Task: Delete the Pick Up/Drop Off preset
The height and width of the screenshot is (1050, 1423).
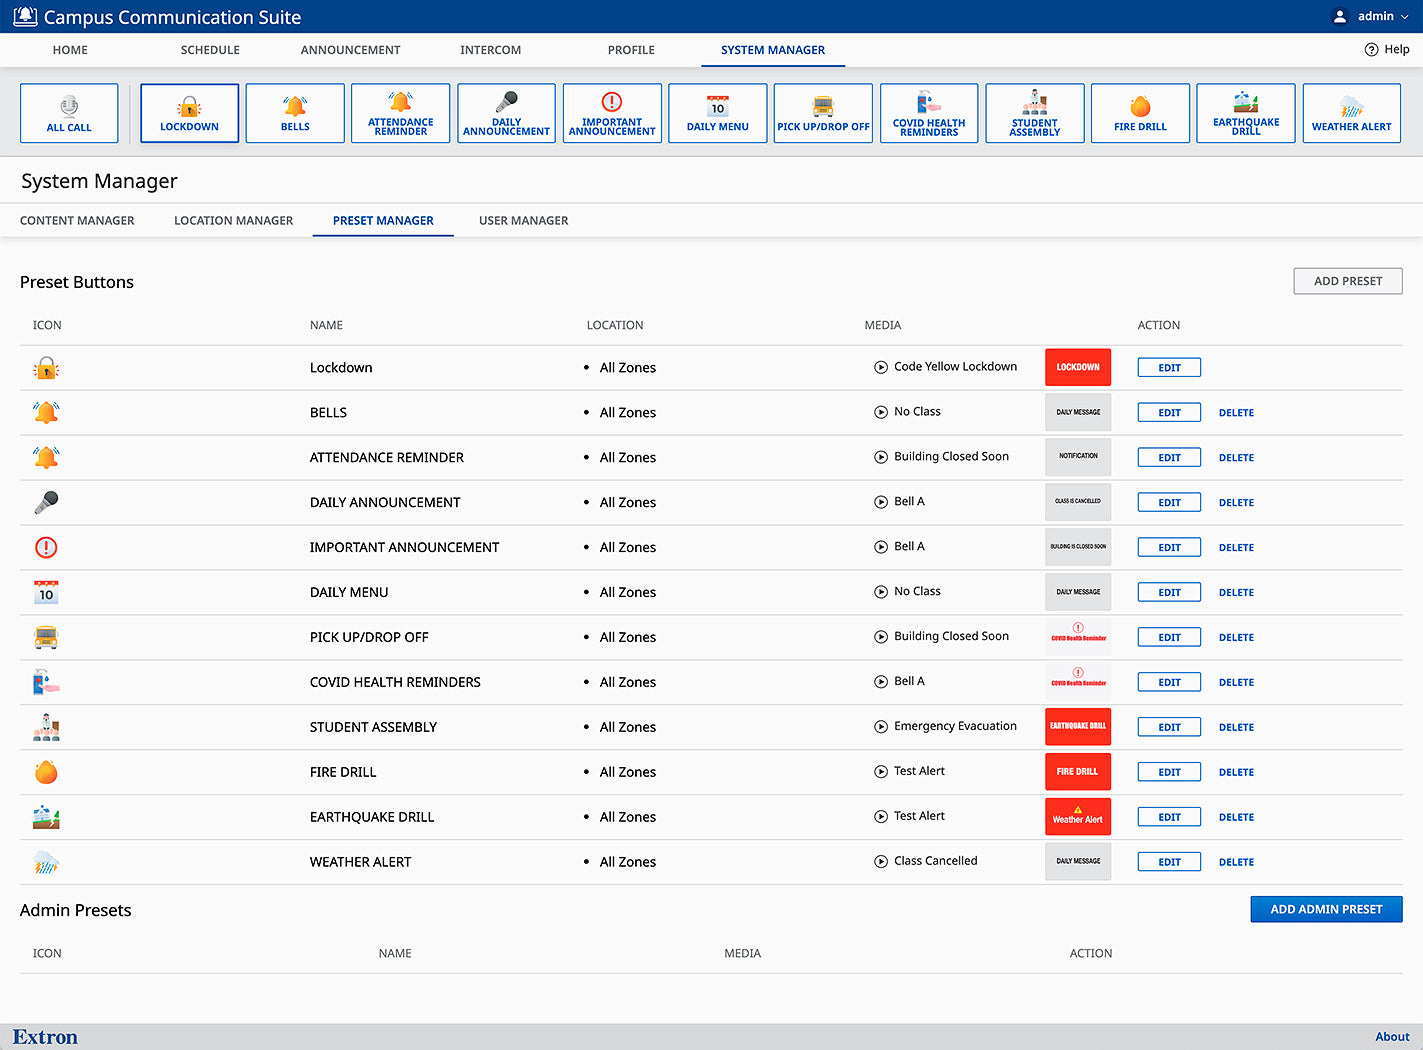Action: click(x=1236, y=638)
